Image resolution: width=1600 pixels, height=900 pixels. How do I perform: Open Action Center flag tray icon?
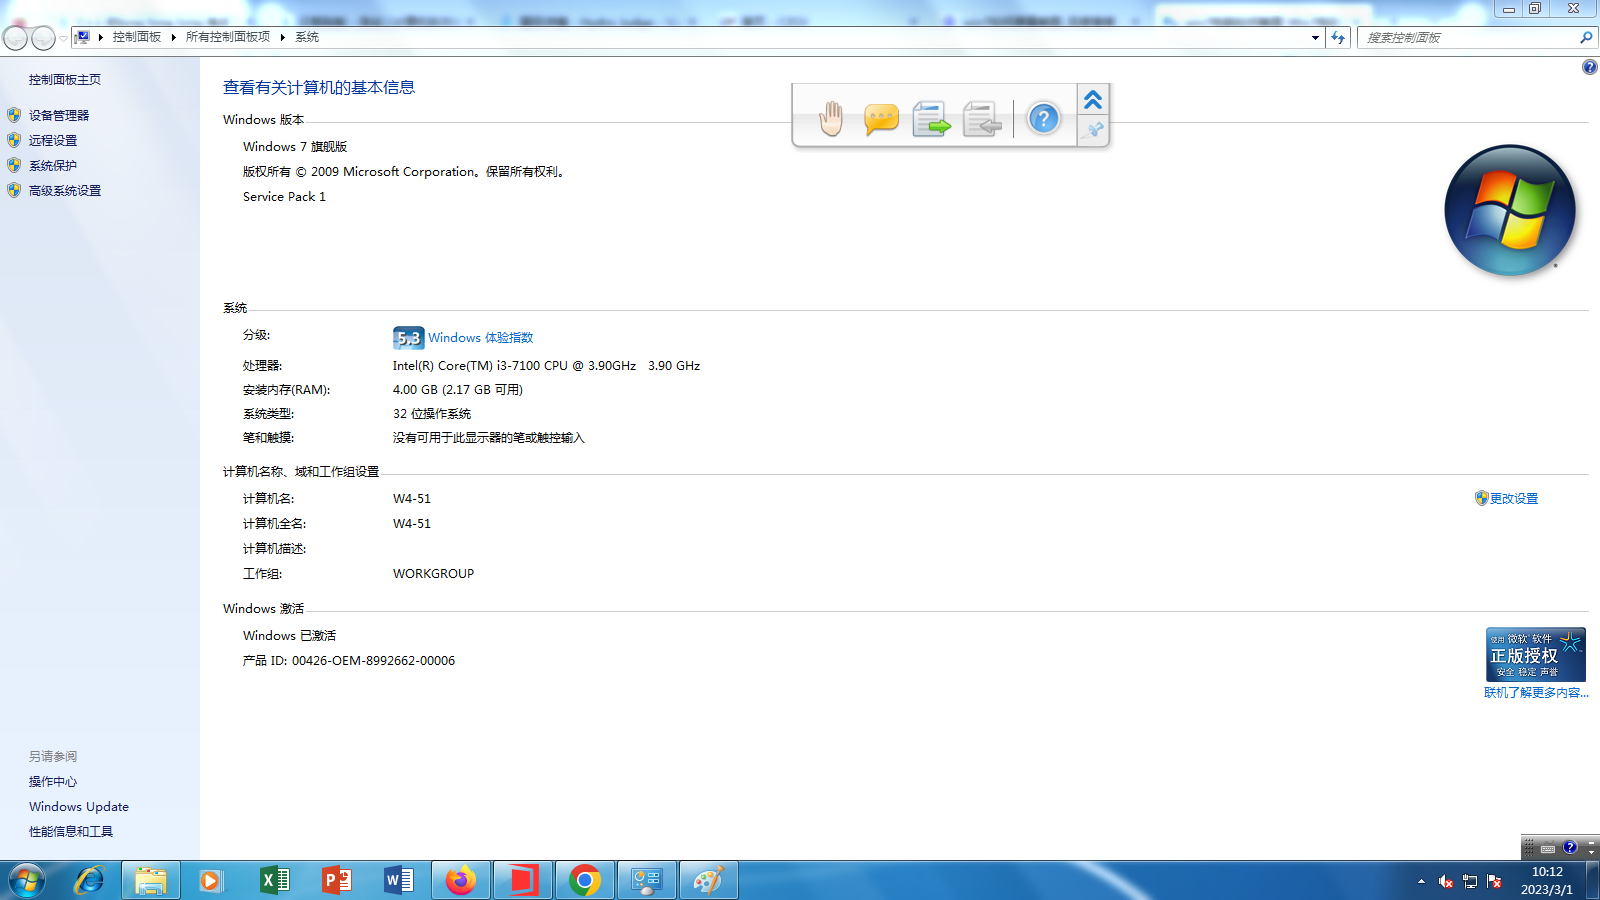1494,881
